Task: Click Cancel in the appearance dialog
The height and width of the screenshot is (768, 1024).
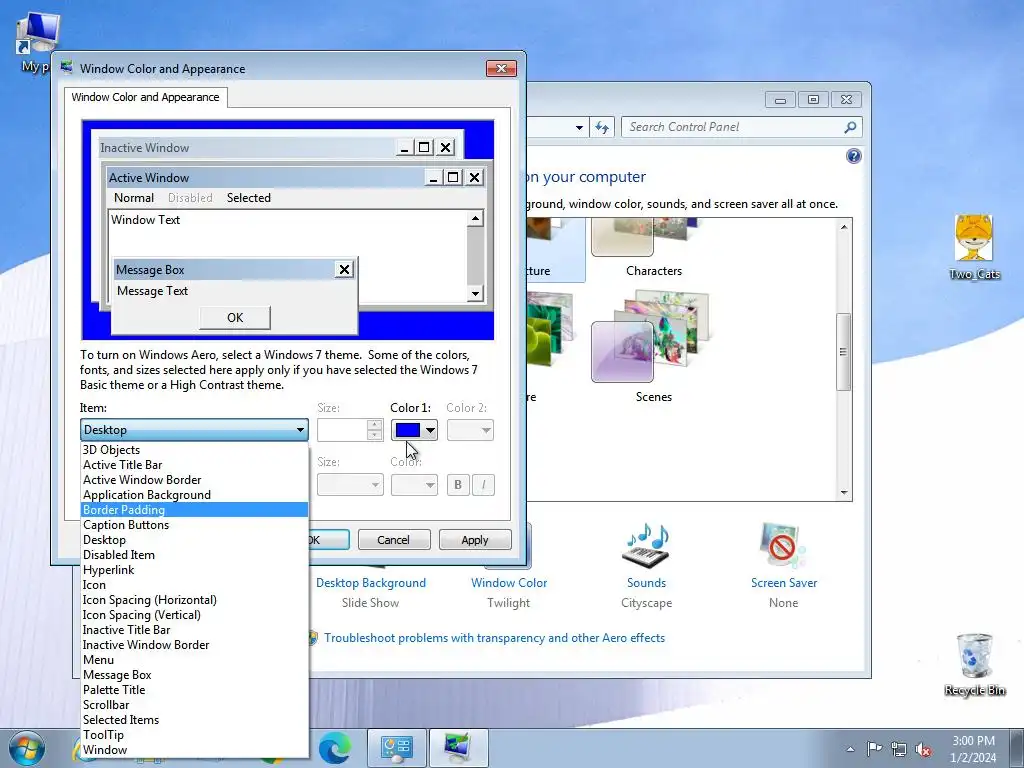Action: (394, 540)
